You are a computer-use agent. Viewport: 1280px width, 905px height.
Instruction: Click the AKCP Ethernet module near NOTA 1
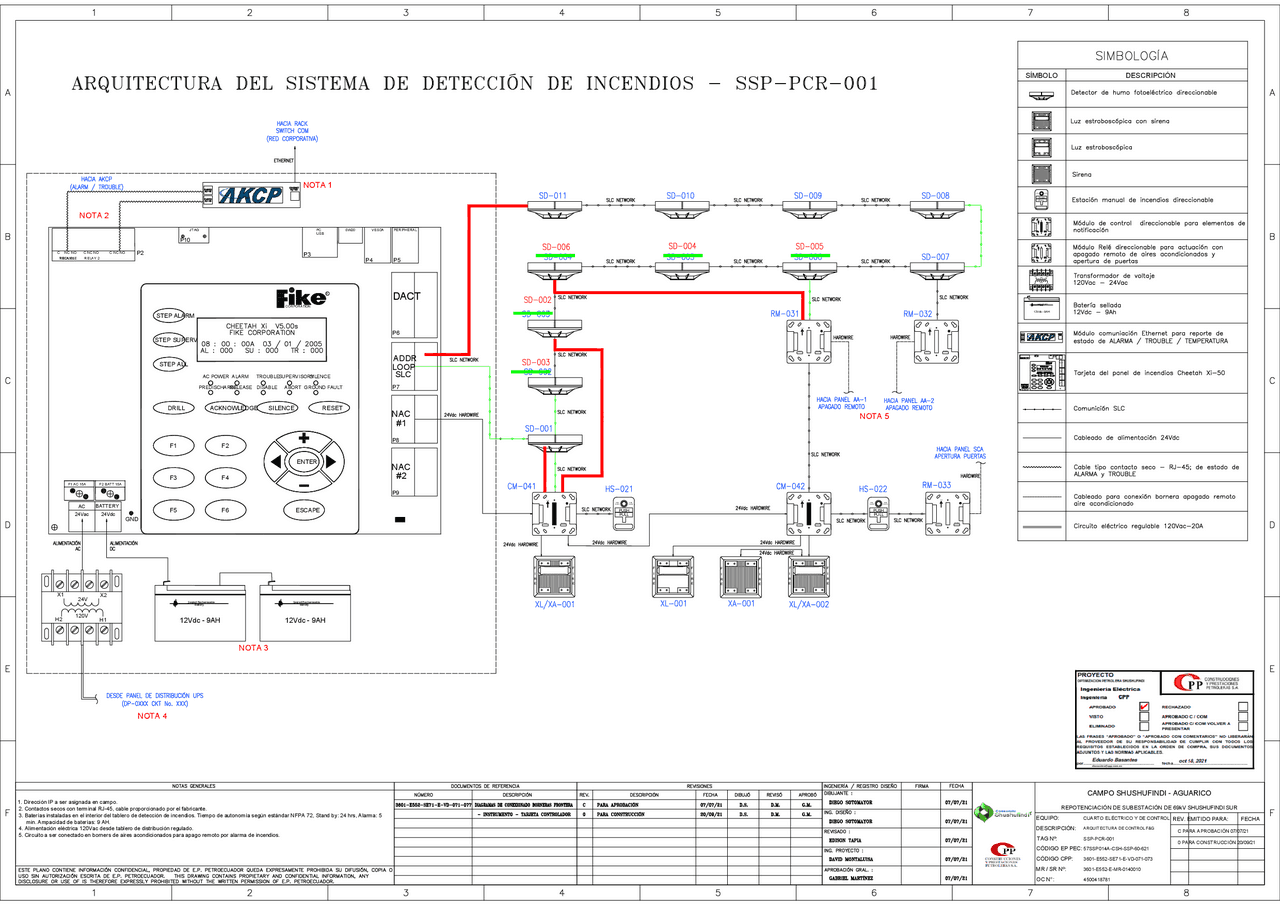click(251, 193)
